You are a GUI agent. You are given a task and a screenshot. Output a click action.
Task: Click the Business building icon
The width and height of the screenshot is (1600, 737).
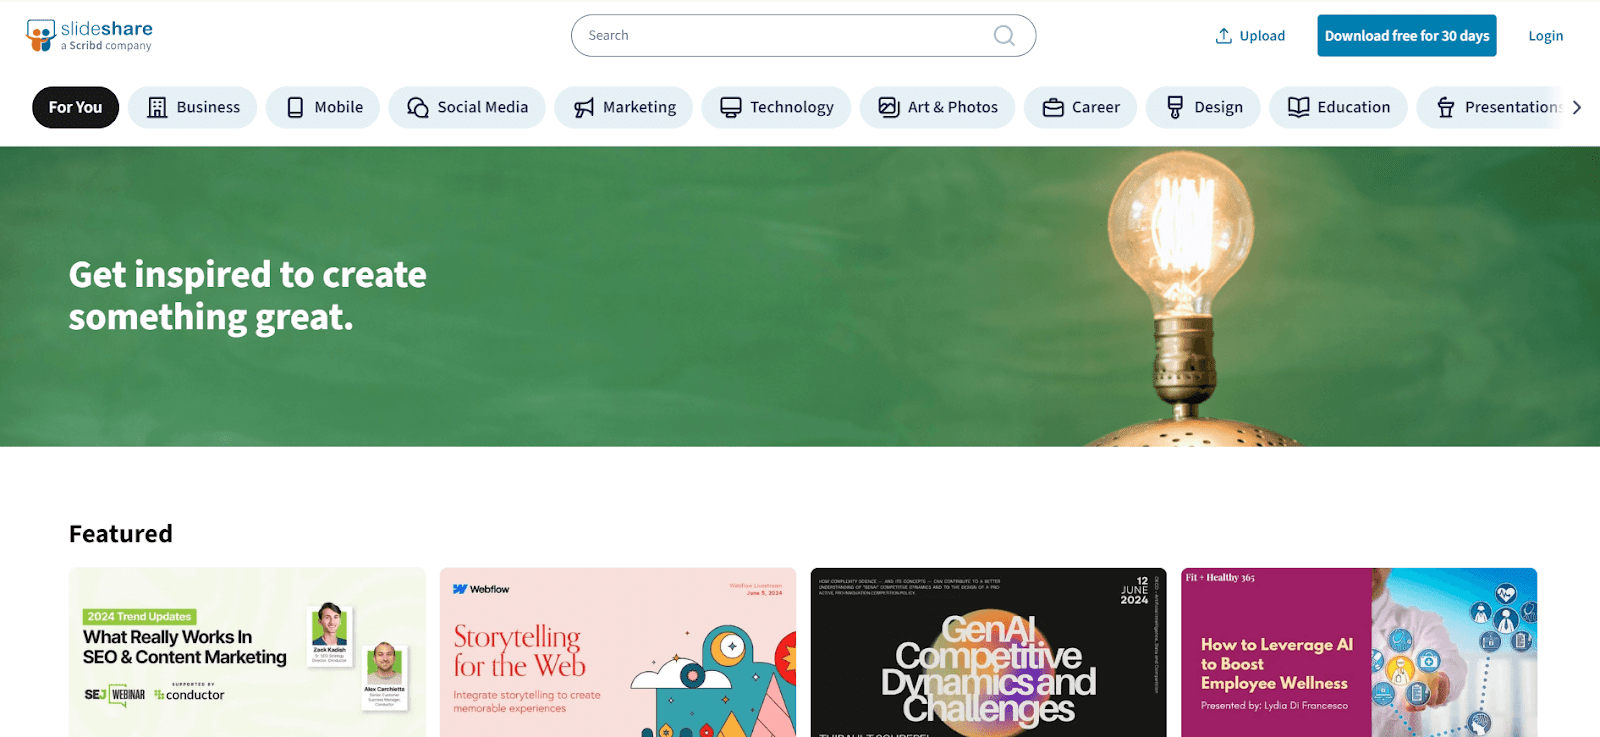click(x=157, y=107)
